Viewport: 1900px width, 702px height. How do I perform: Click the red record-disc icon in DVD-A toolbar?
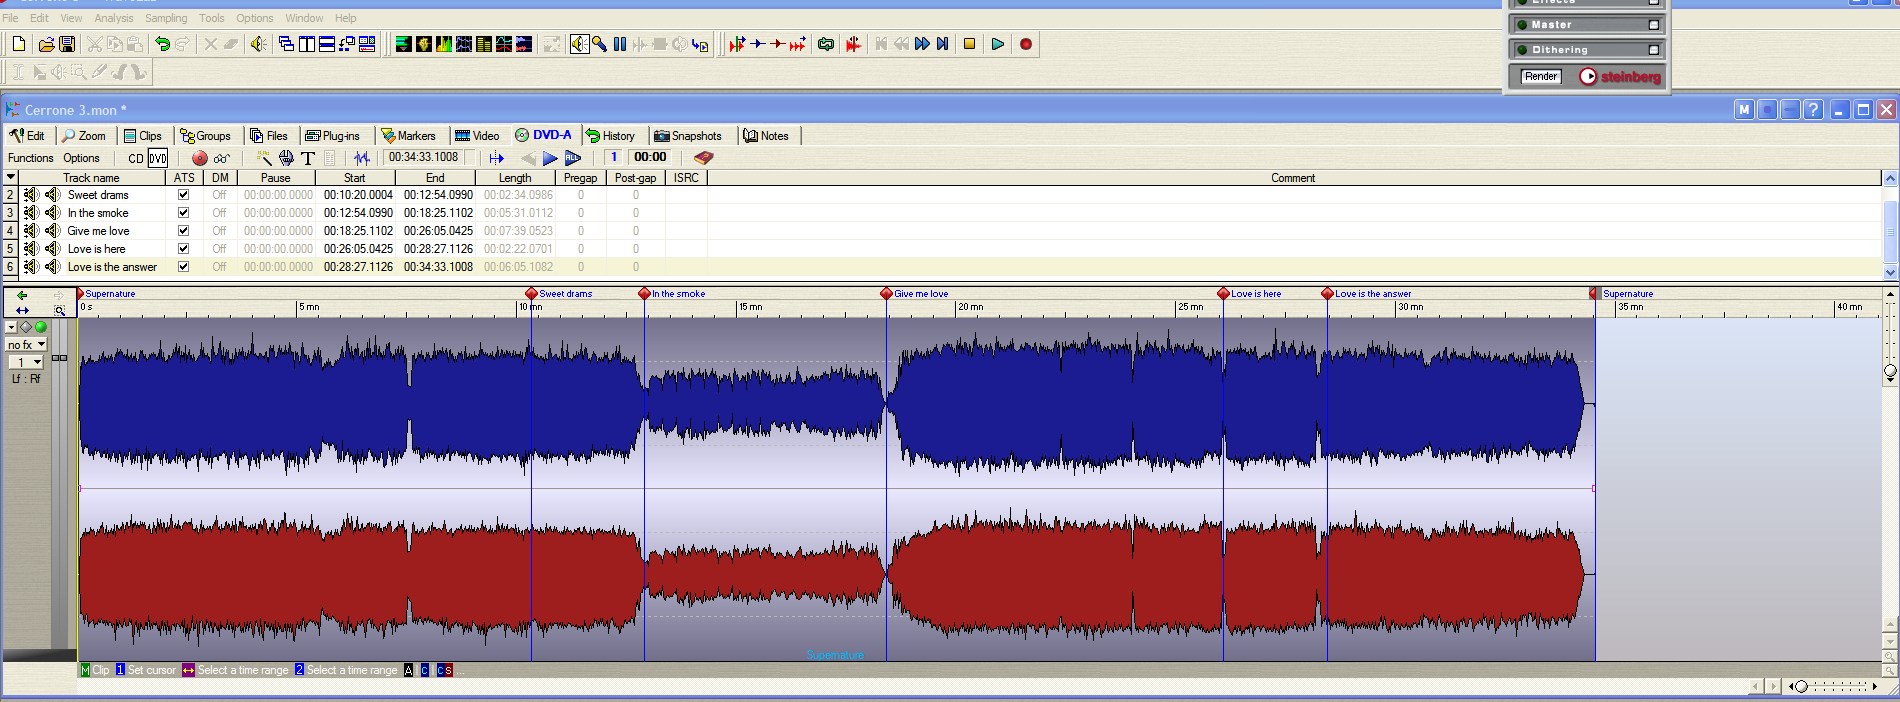point(200,158)
